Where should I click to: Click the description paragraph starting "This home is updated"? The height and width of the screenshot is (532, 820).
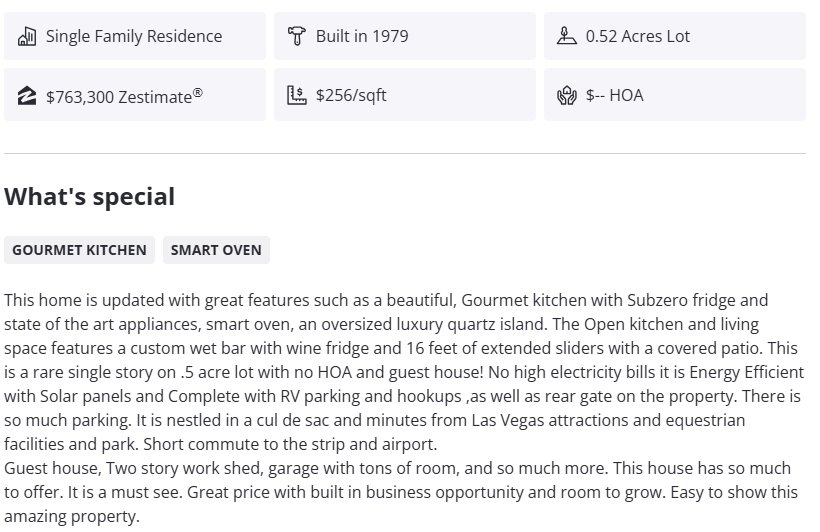pyautogui.click(x=400, y=372)
